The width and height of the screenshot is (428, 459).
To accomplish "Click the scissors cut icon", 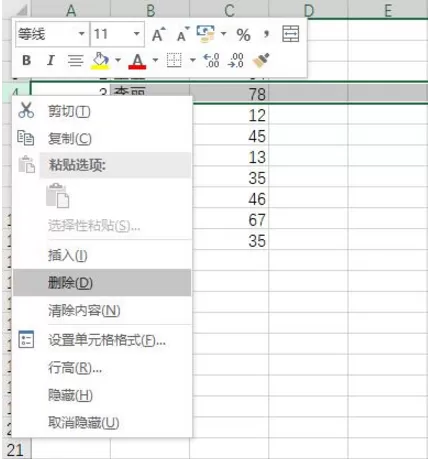I will [26, 110].
